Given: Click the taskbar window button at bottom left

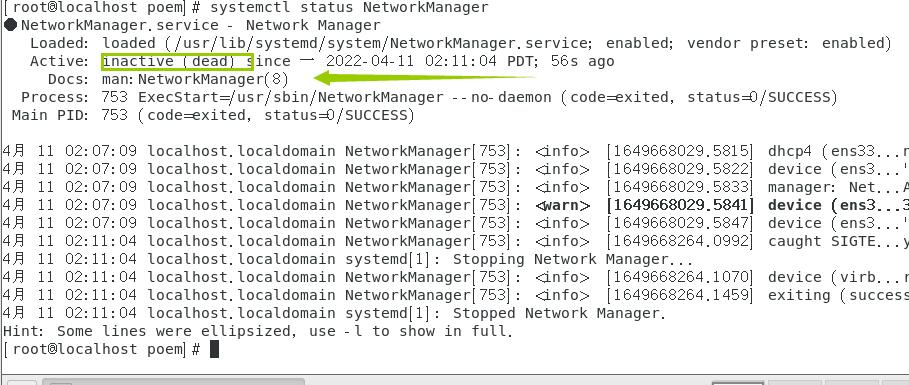Looking at the screenshot, I should pos(173,382).
